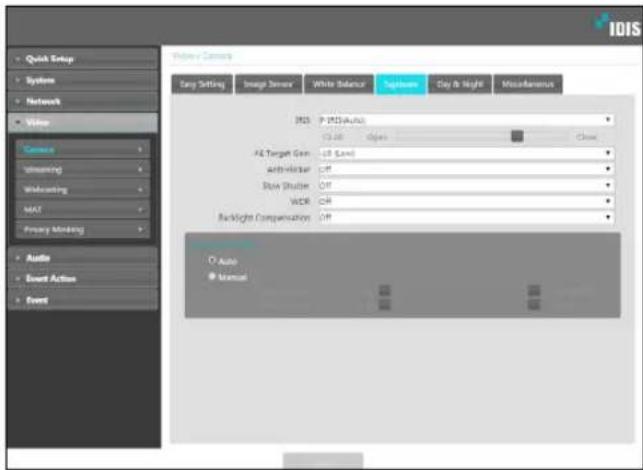
Task: Expand the Event Action section
Action: tap(82, 279)
